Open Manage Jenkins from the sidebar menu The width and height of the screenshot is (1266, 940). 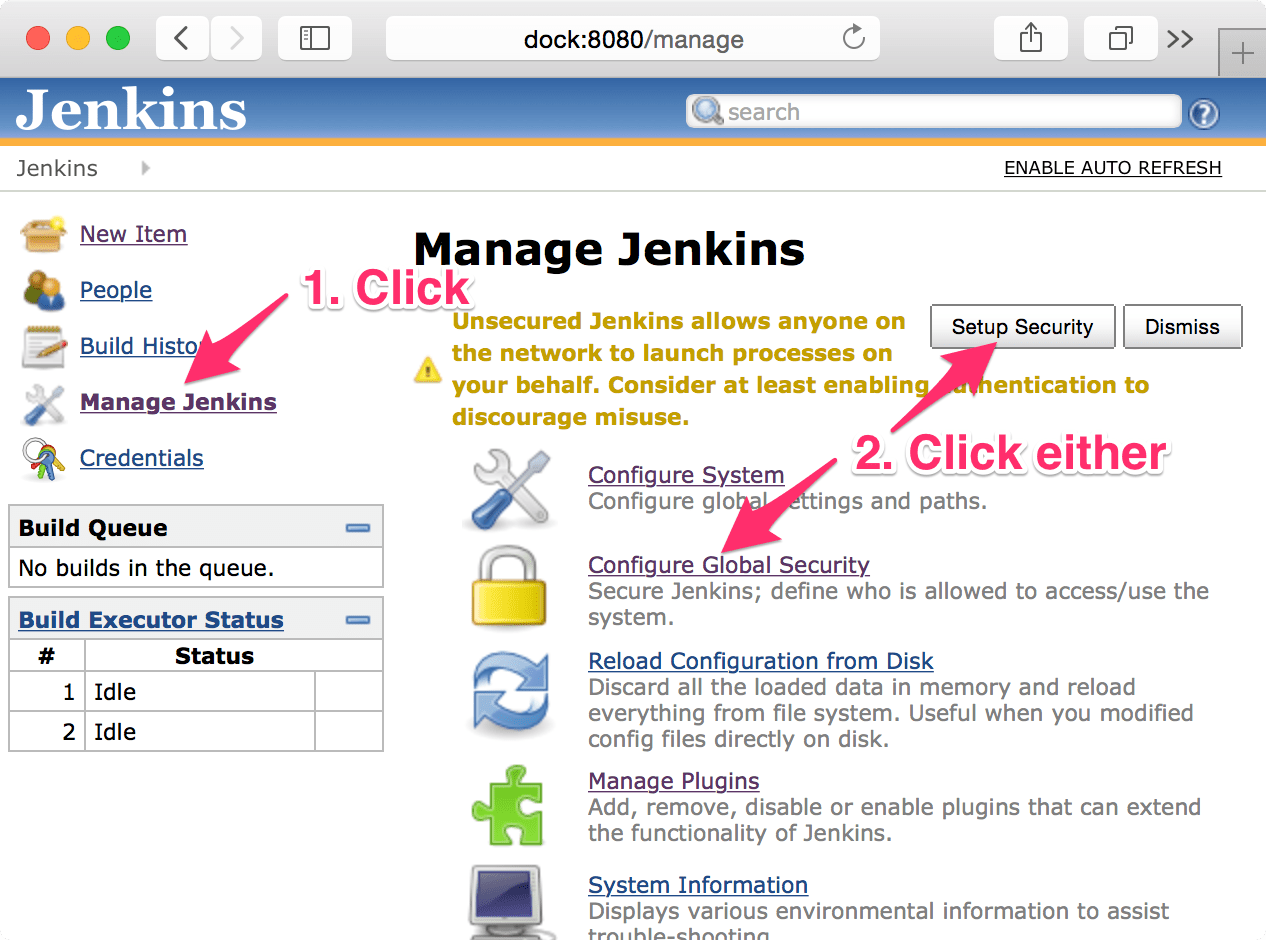(x=177, y=401)
